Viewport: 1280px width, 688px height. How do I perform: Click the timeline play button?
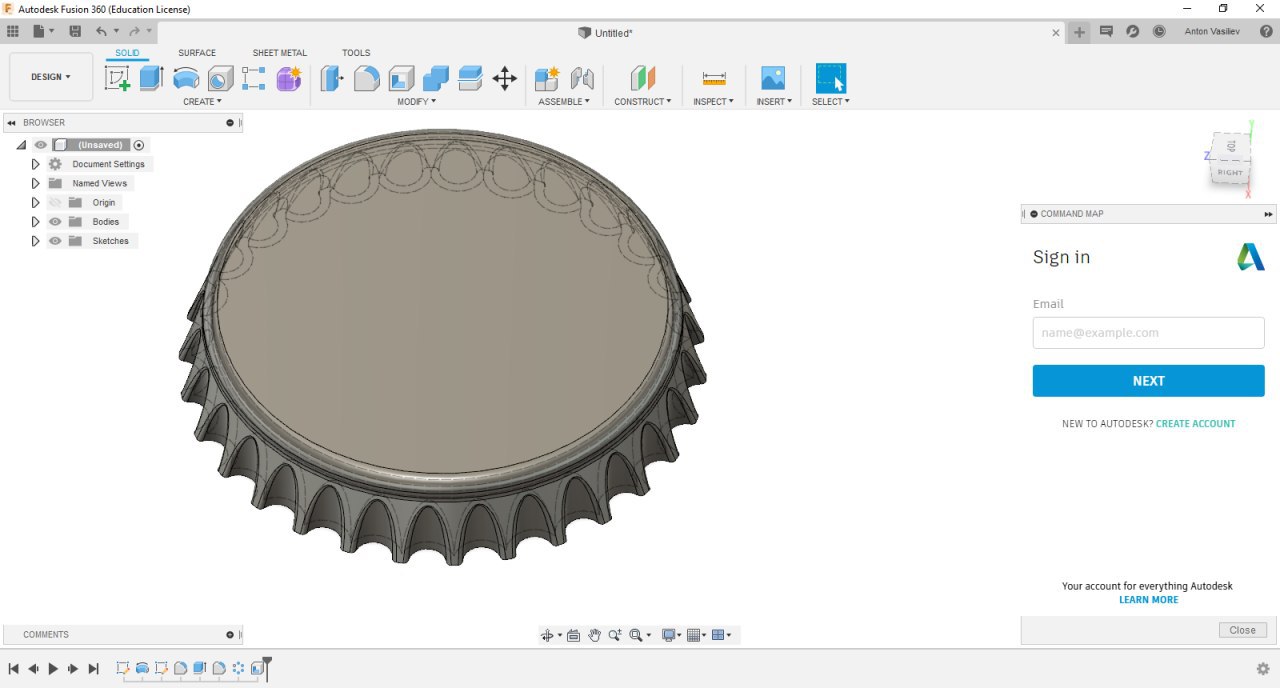53,668
